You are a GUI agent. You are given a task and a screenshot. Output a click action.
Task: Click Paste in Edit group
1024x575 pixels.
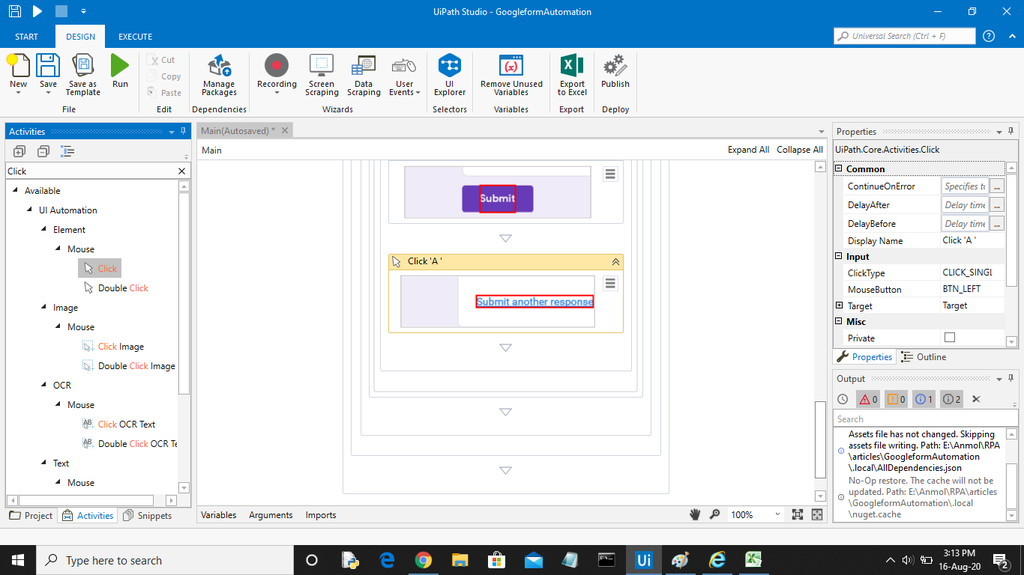[165, 92]
